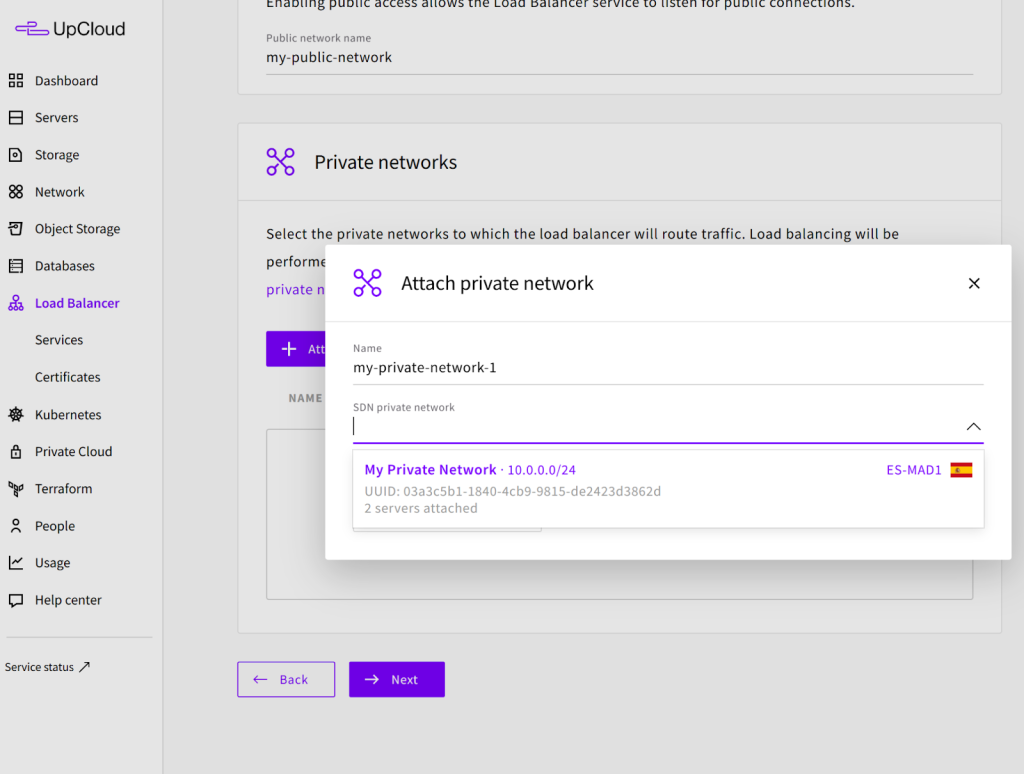Edit the private network Name field
The width and height of the screenshot is (1024, 774).
pyautogui.click(x=667, y=368)
